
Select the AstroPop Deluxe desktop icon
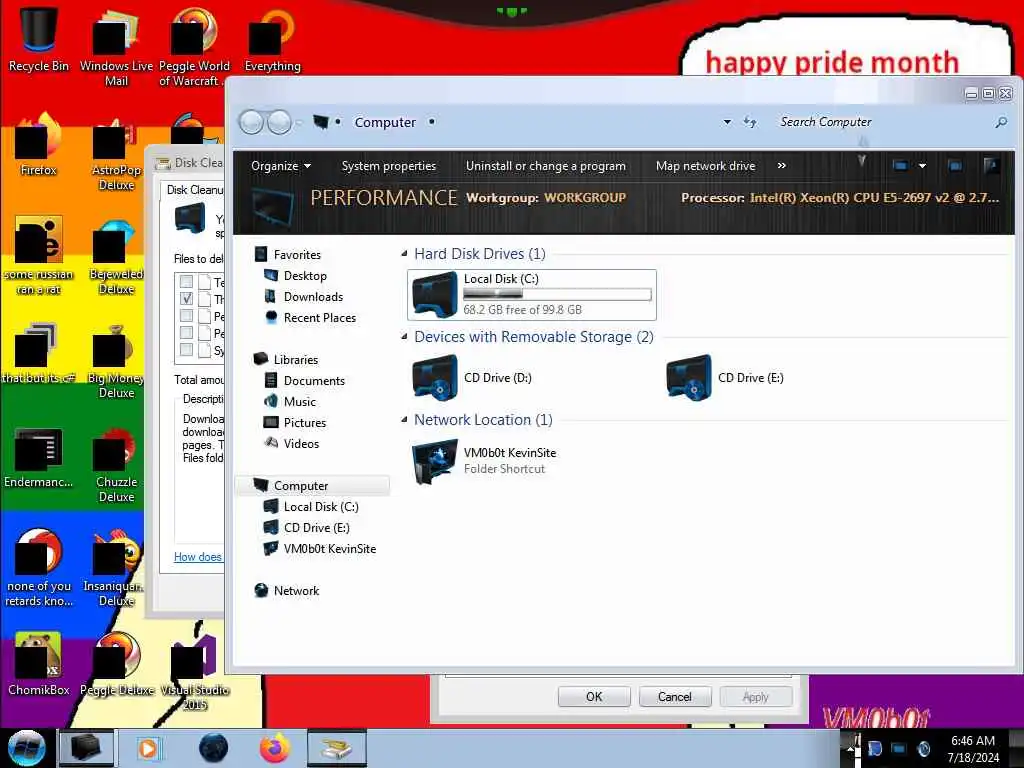(x=116, y=153)
